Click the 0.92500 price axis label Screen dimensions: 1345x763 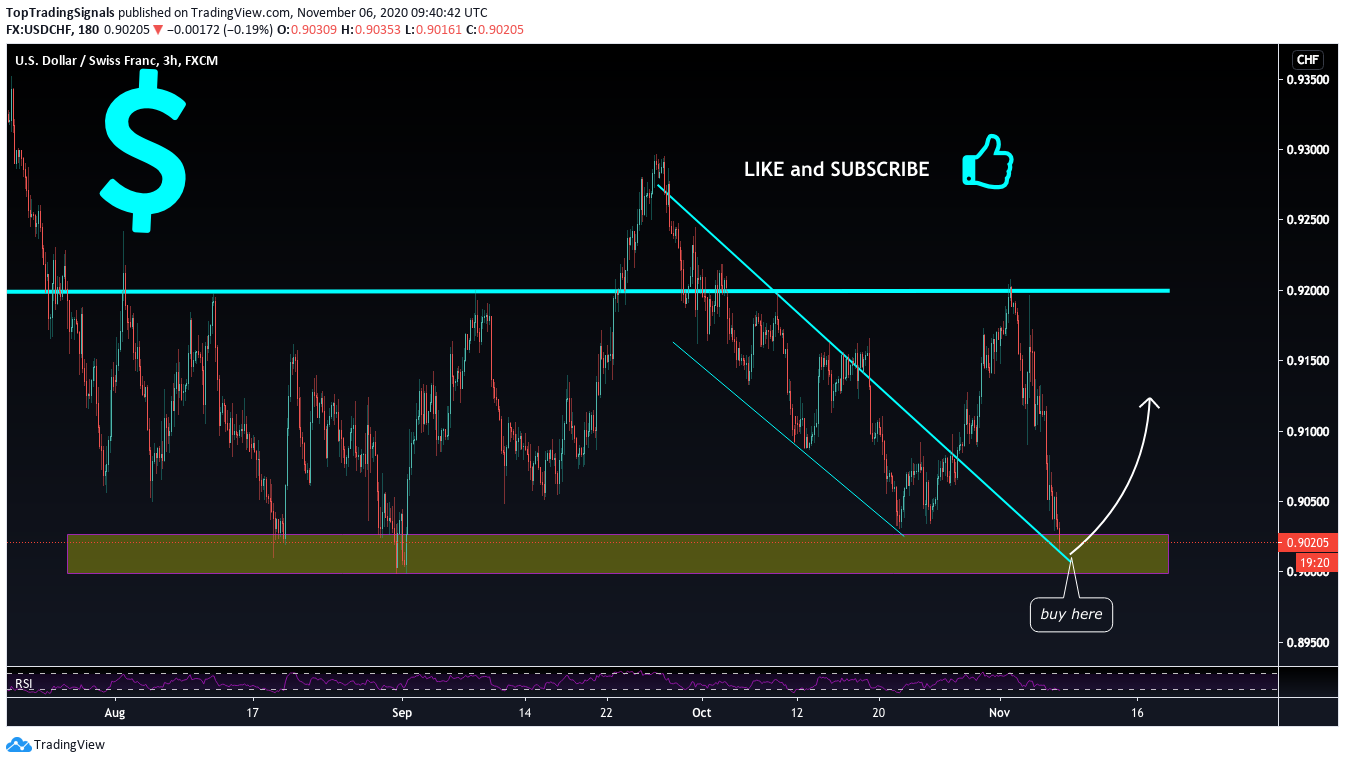[1308, 220]
